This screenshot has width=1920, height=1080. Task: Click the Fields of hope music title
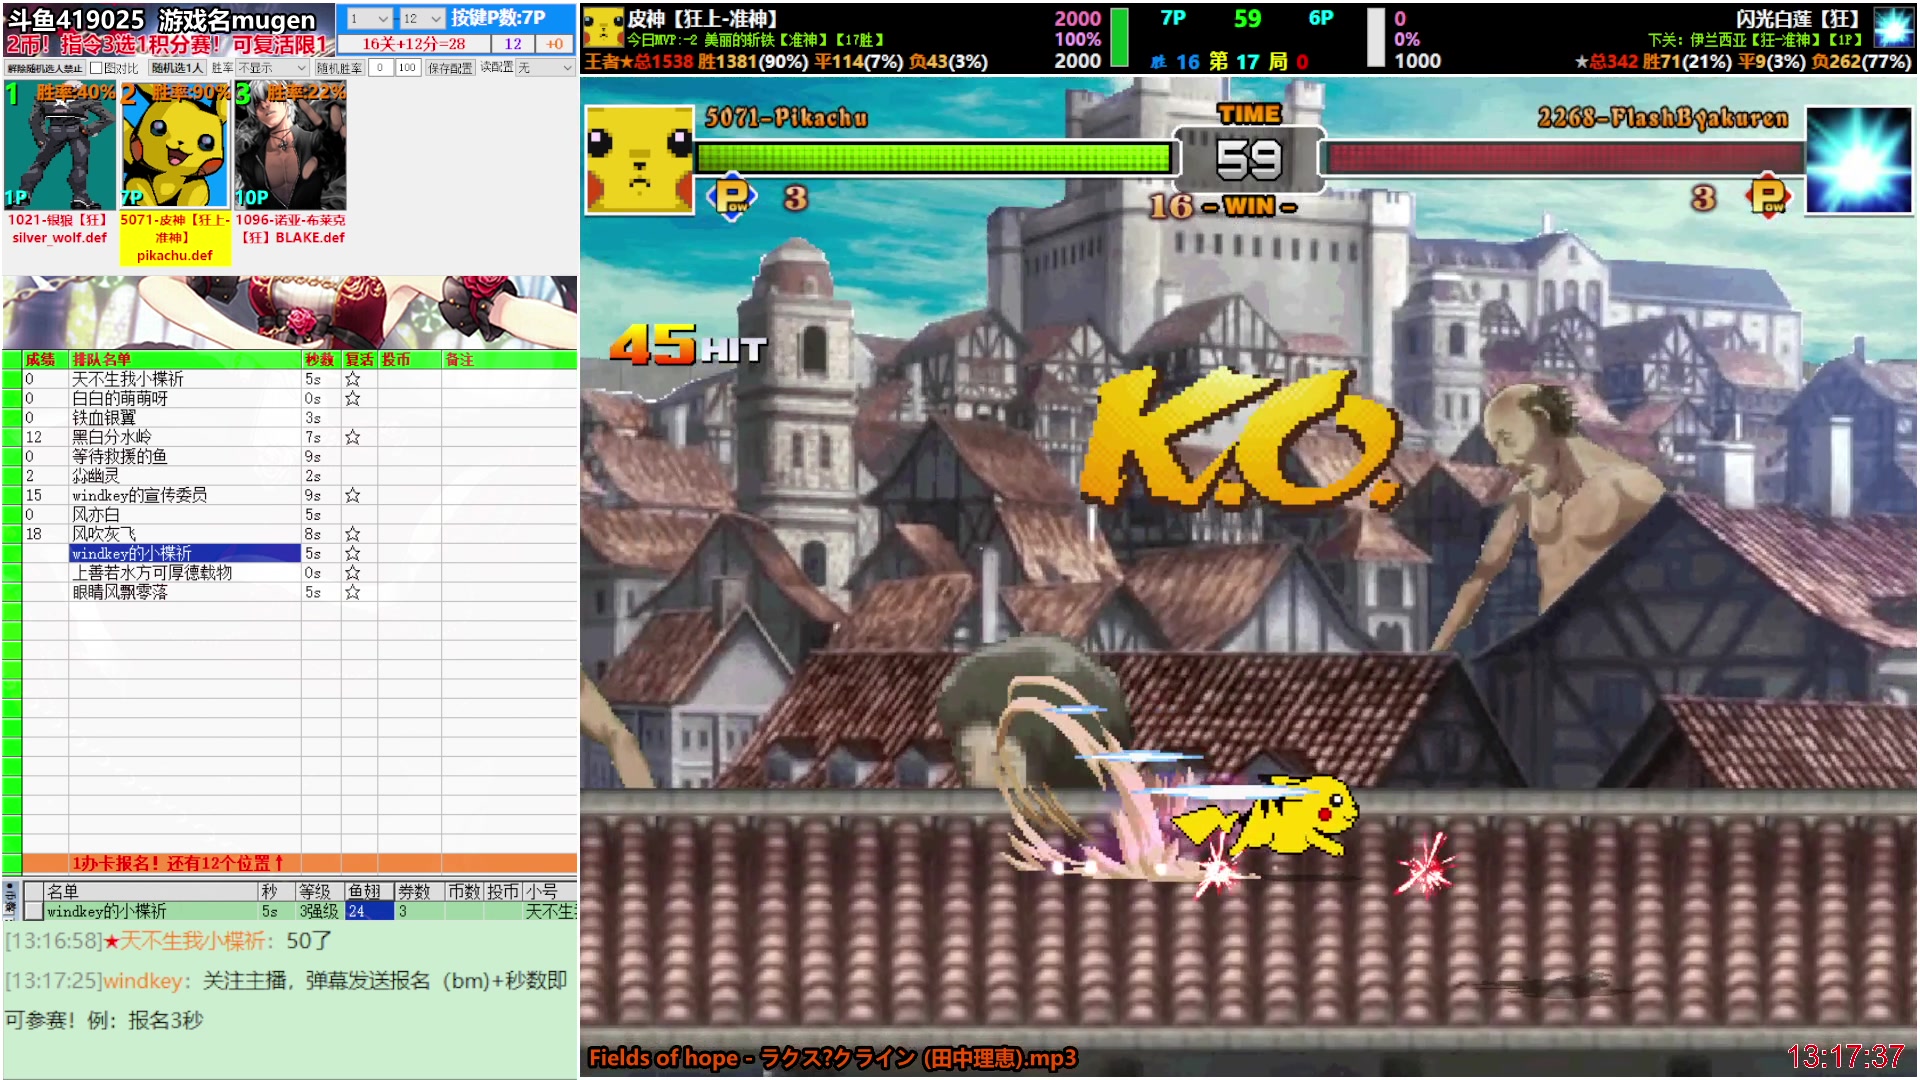[x=832, y=1058]
